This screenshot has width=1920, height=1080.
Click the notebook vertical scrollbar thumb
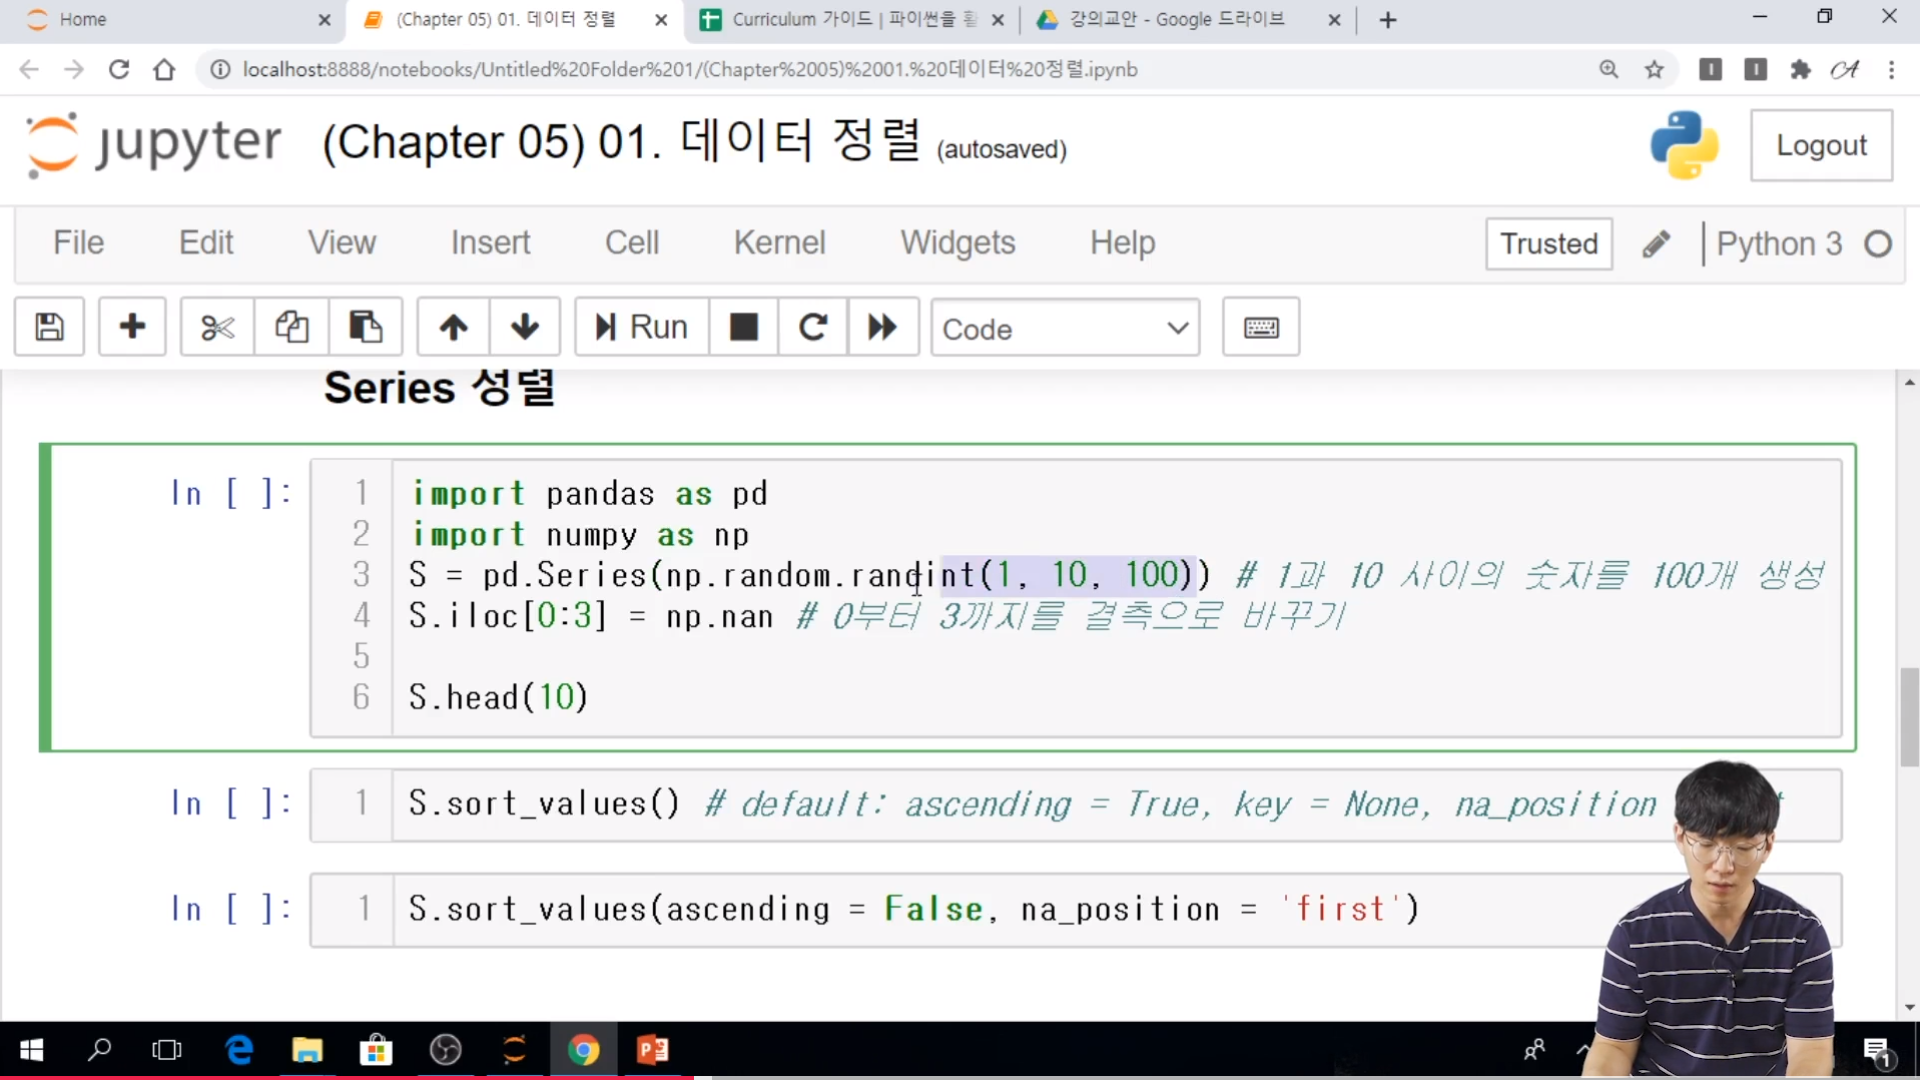point(1909,715)
